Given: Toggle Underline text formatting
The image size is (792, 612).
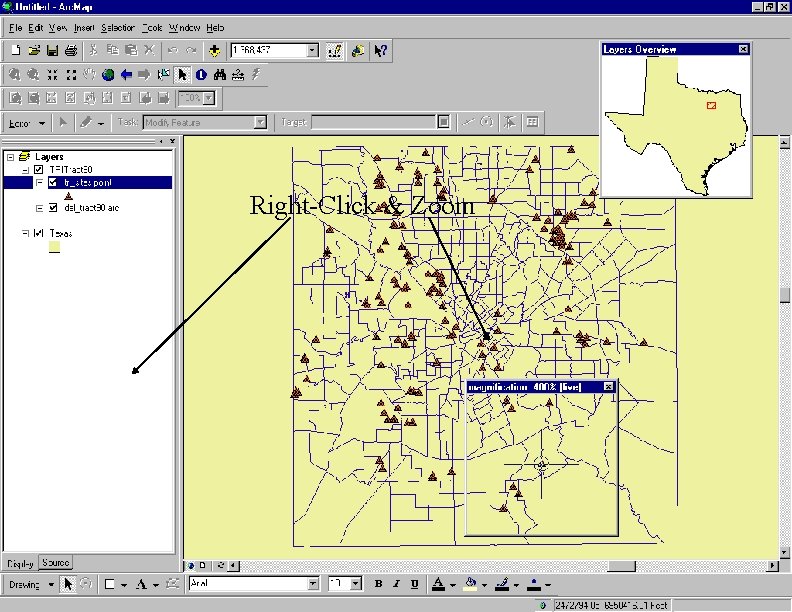Looking at the screenshot, I should (415, 584).
